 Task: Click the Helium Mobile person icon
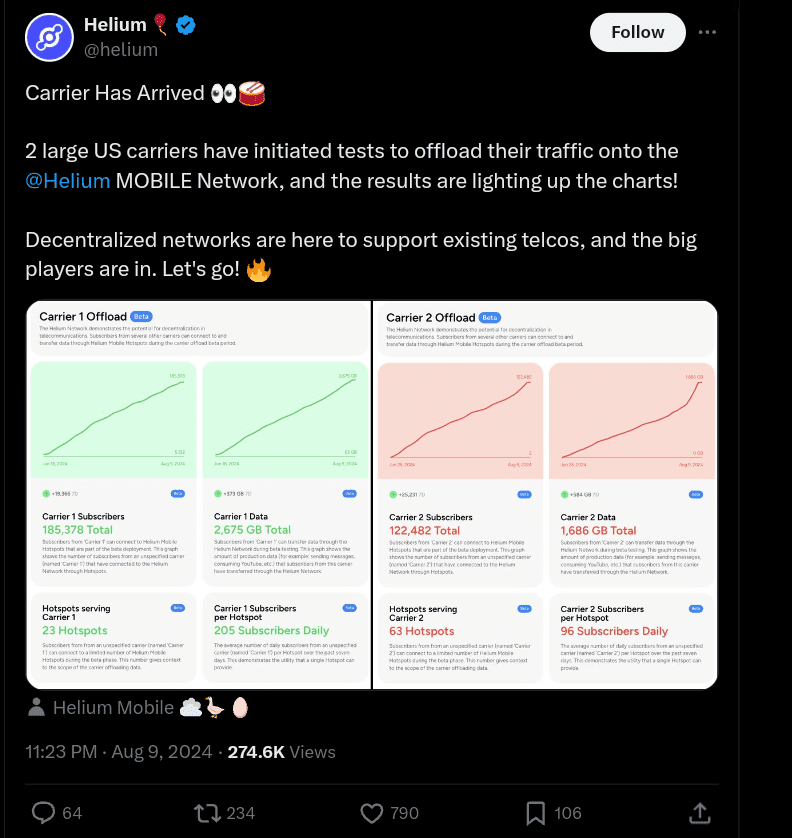click(x=37, y=708)
